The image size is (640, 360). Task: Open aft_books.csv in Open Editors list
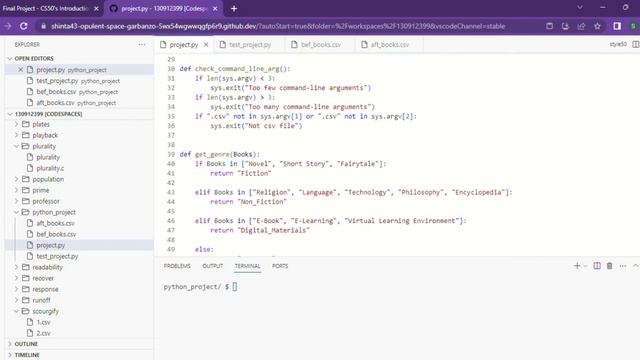pos(79,103)
